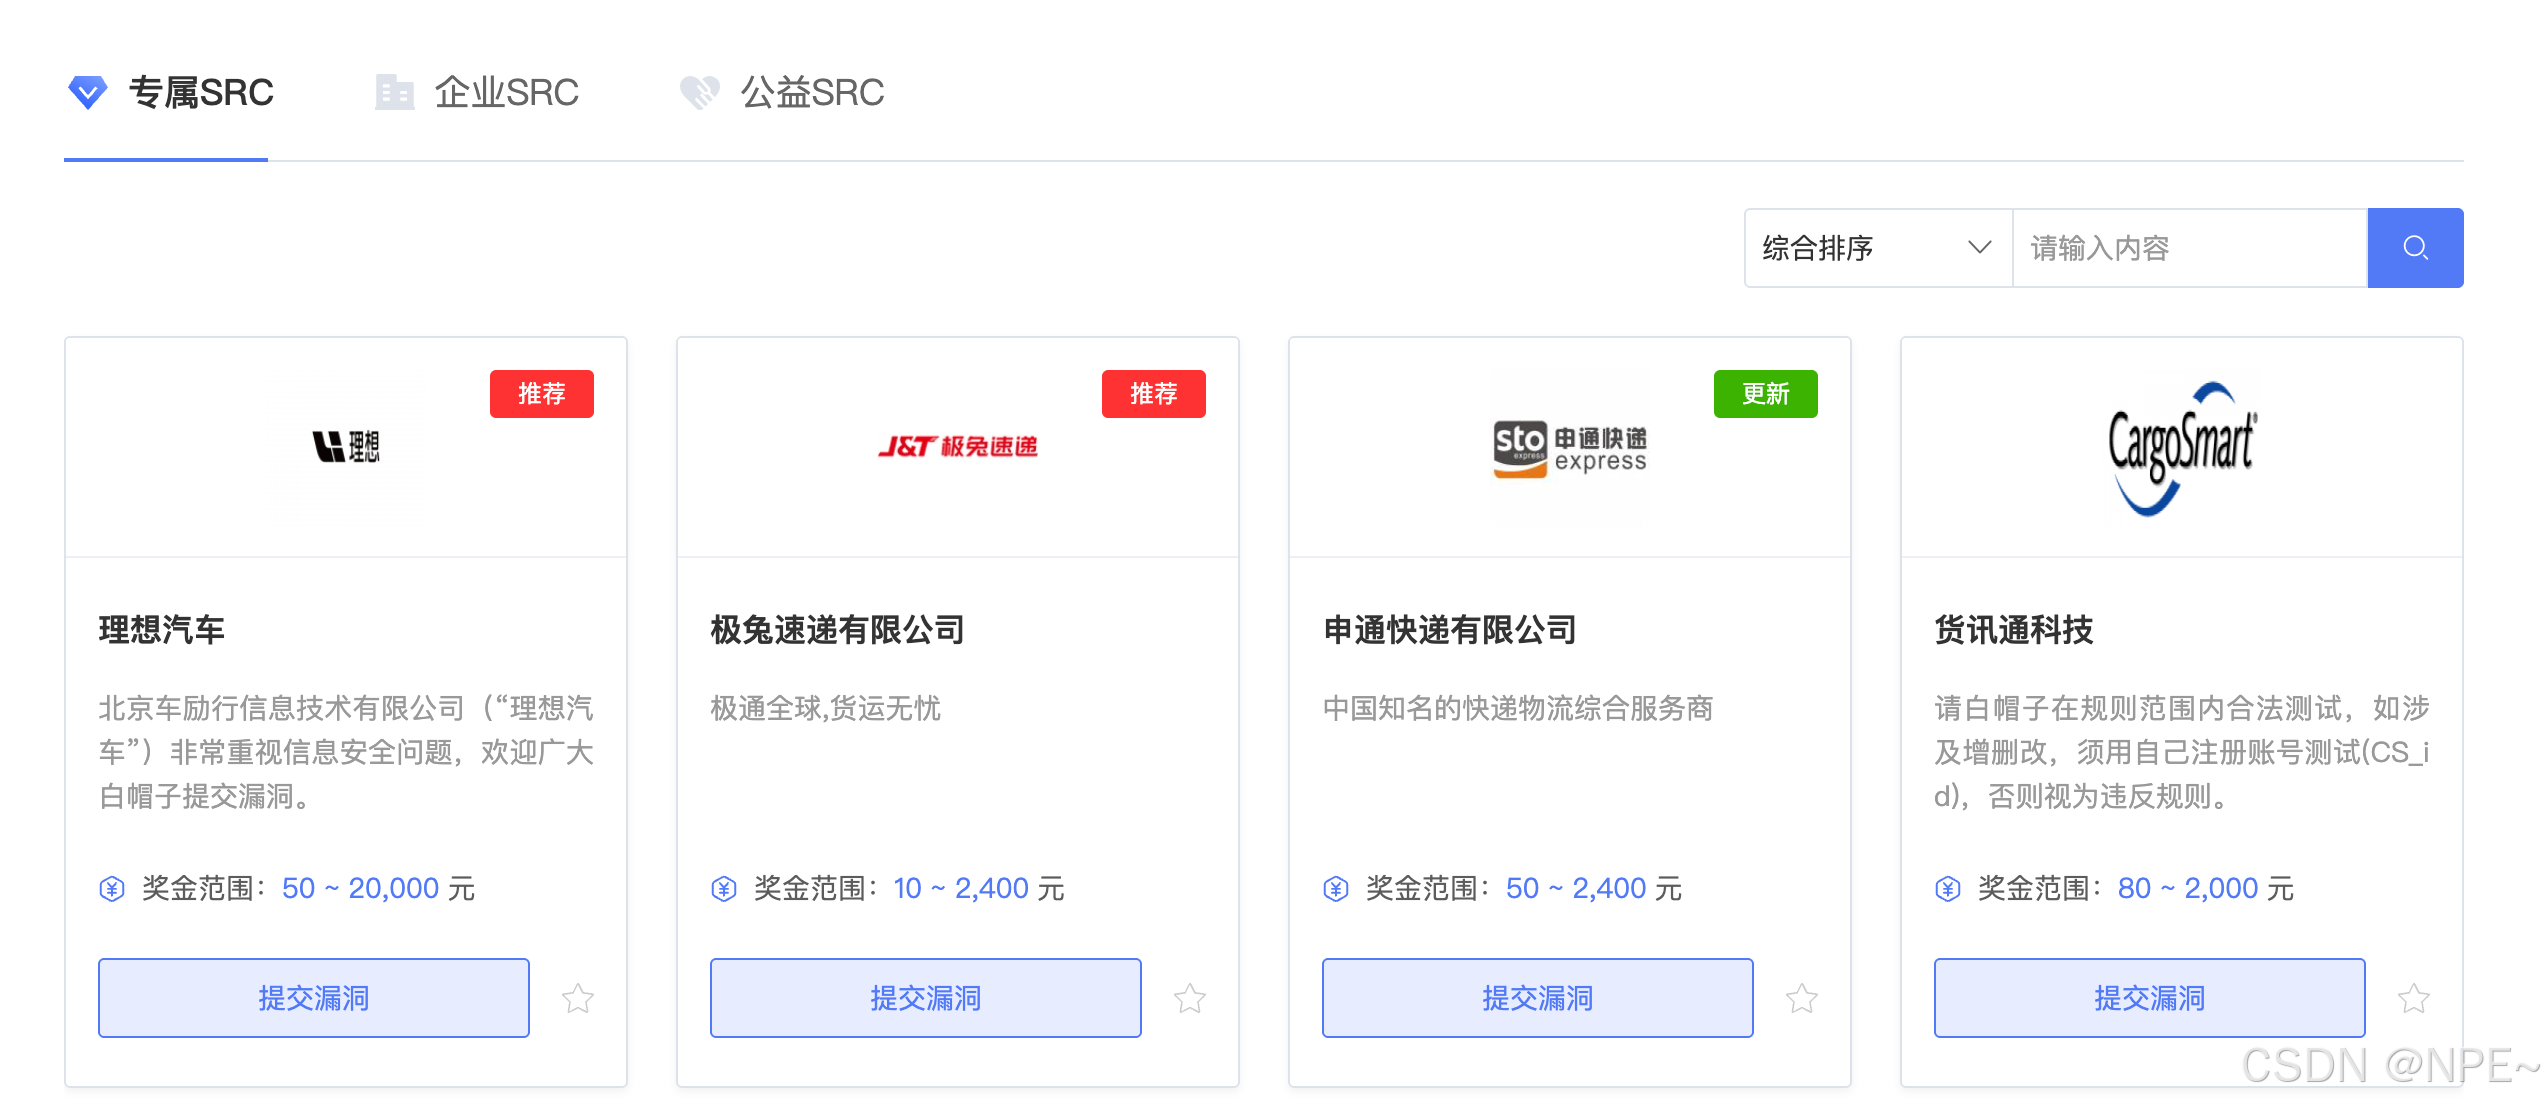Click the yen icon on 货讯通科技 reward row
Image resolution: width=2546 pixels, height=1106 pixels.
pyautogui.click(x=1948, y=888)
